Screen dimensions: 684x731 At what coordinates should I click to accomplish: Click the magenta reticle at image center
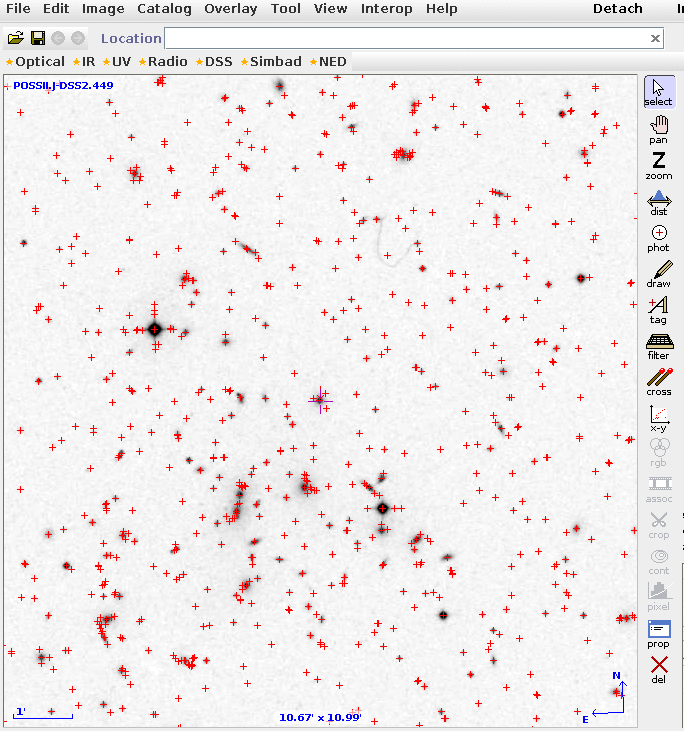click(x=320, y=399)
